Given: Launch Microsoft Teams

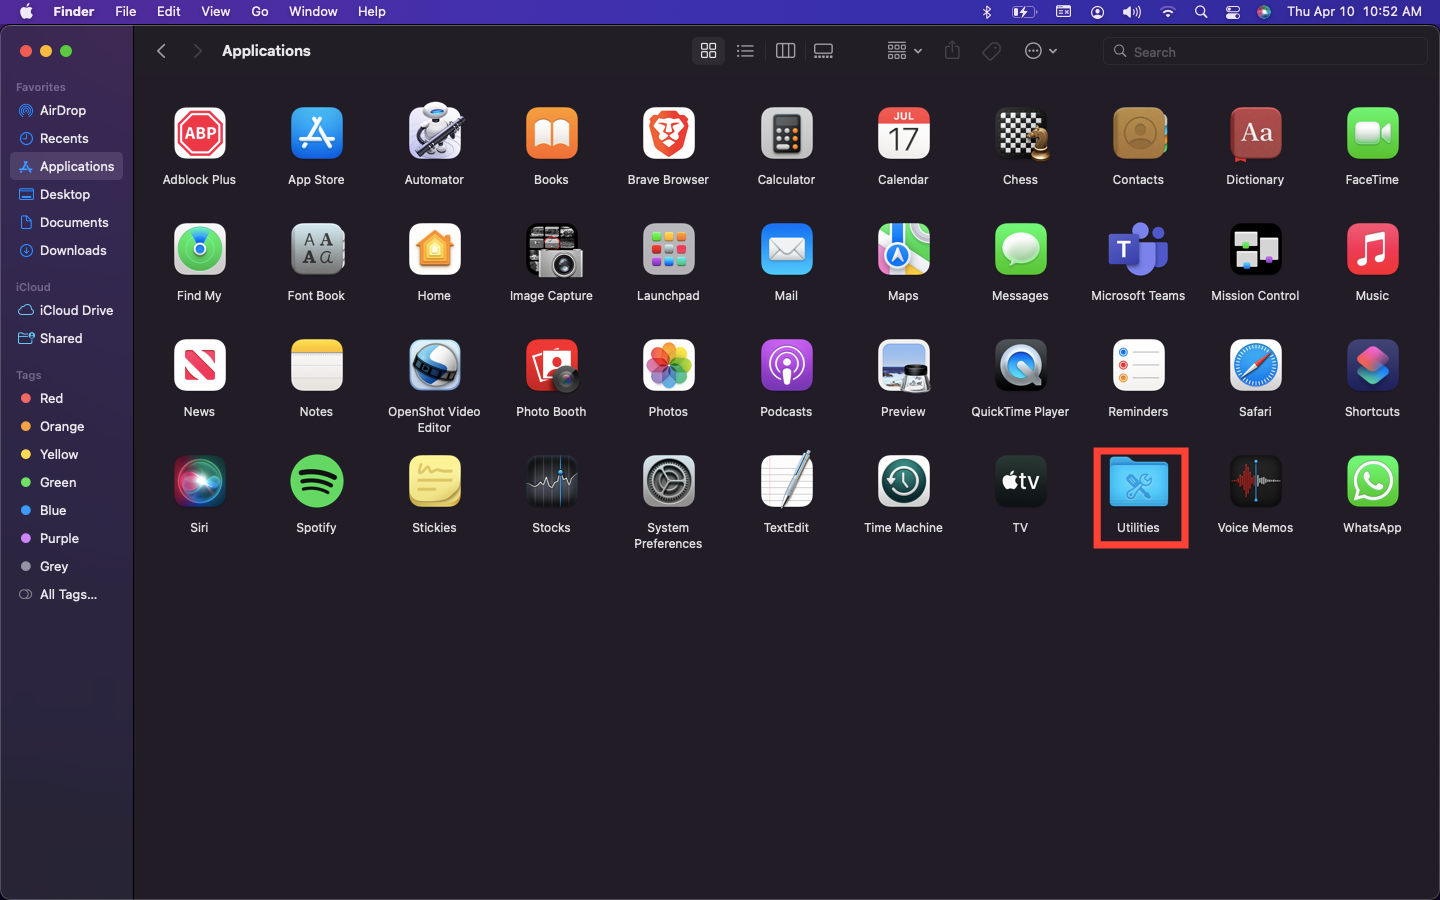Looking at the screenshot, I should 1138,251.
